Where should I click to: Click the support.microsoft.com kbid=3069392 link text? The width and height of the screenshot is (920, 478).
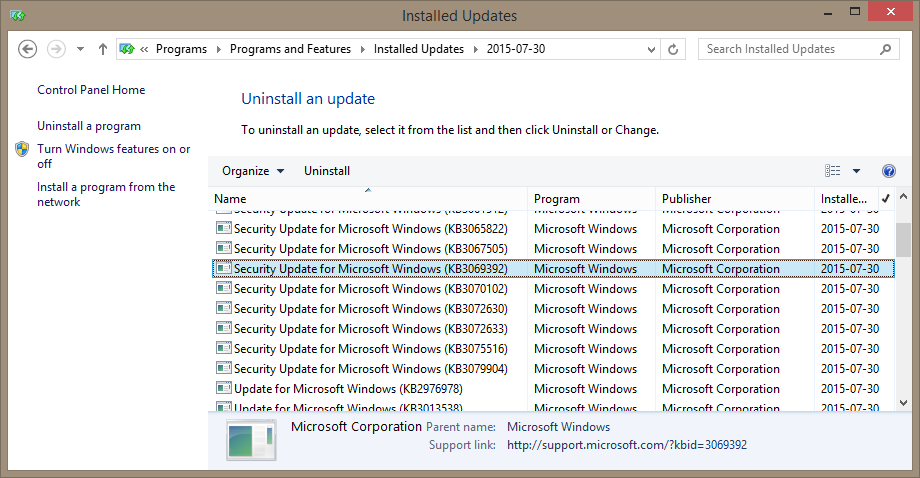627,445
